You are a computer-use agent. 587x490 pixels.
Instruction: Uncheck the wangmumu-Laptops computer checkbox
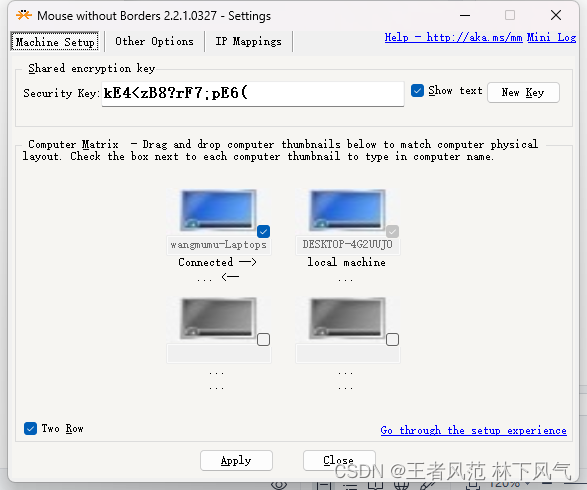pyautogui.click(x=264, y=231)
